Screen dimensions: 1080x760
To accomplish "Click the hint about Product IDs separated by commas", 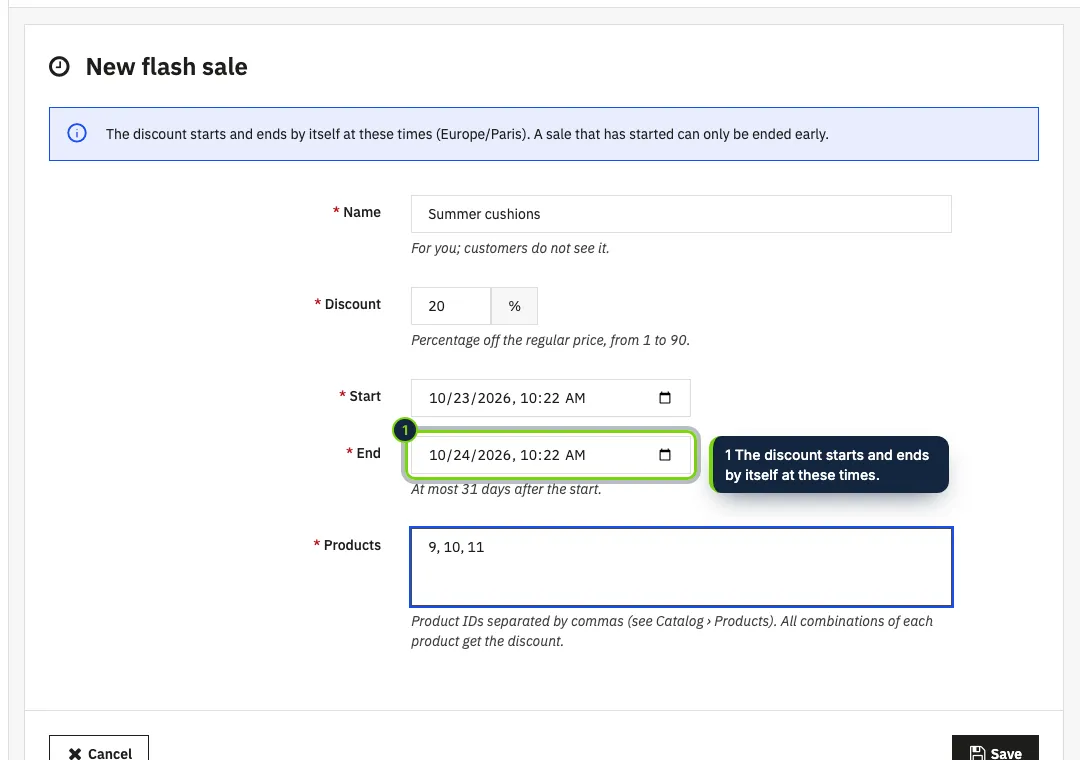I will point(672,631).
